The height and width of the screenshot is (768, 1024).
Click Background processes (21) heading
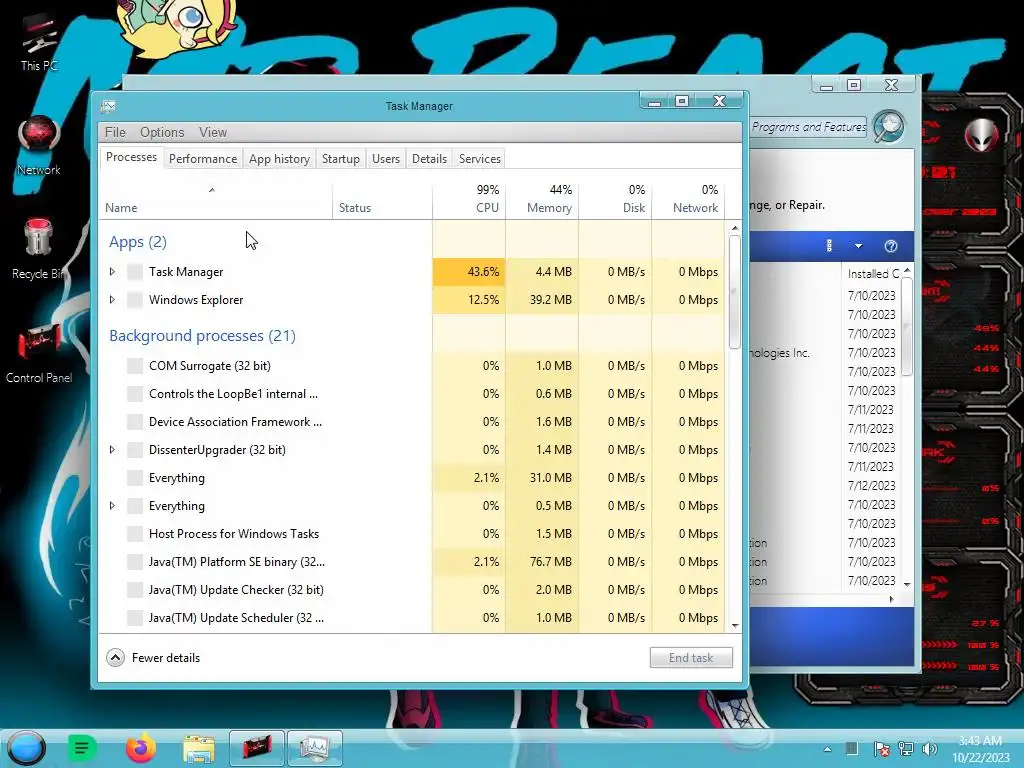202,336
